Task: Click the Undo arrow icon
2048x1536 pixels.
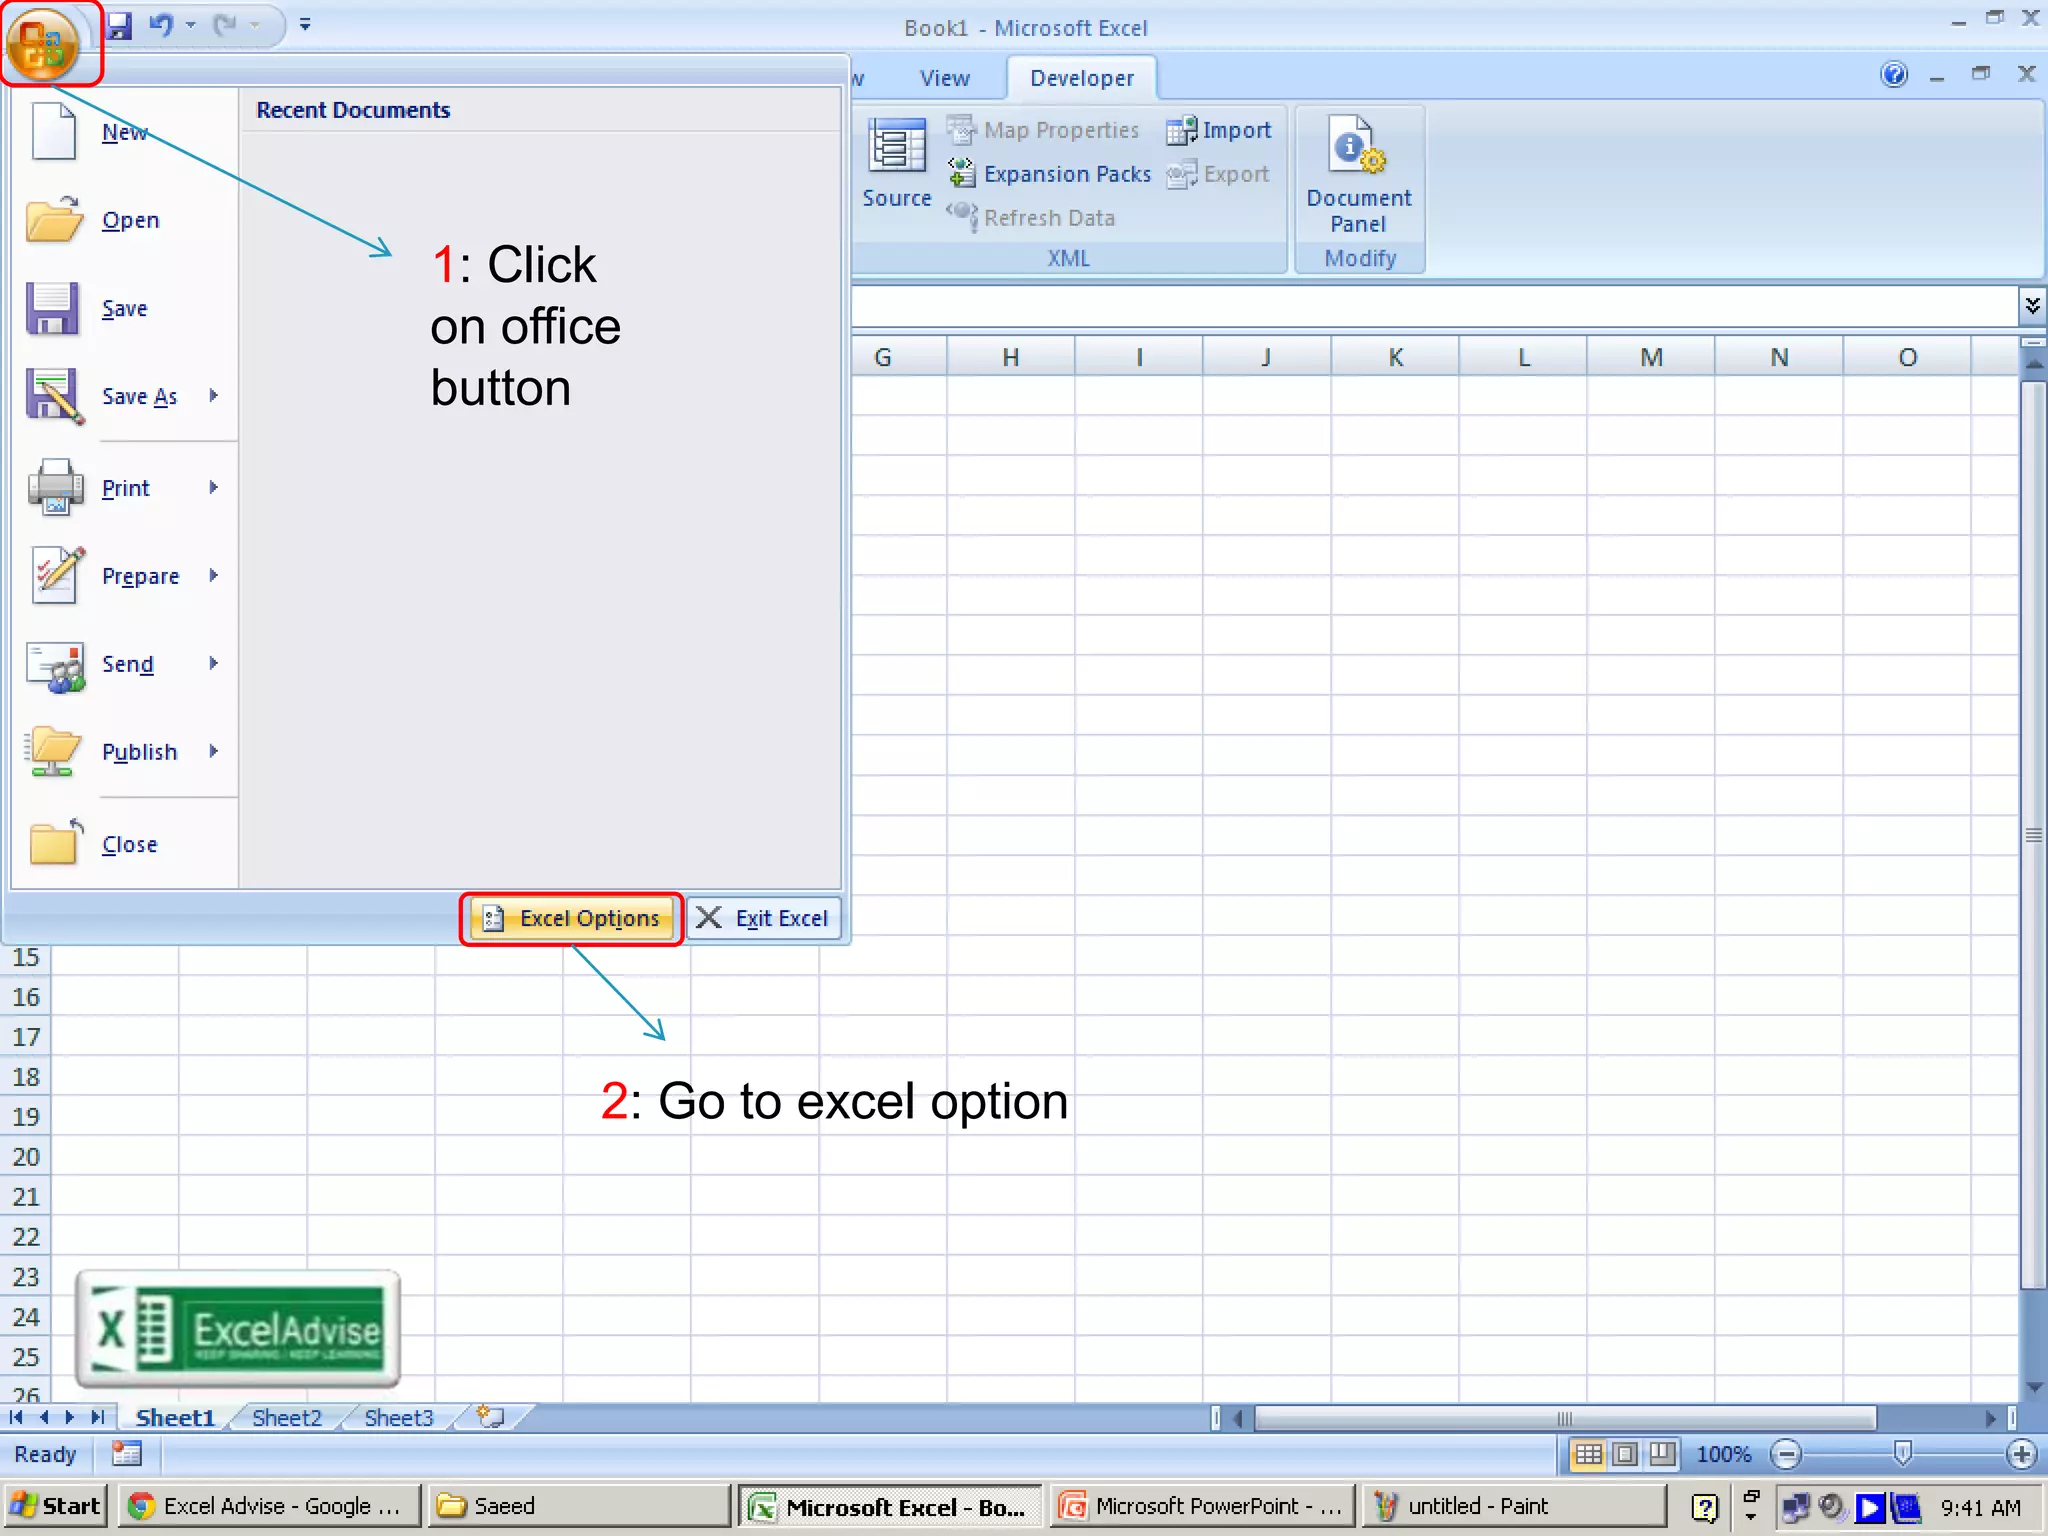Action: pos(160,25)
